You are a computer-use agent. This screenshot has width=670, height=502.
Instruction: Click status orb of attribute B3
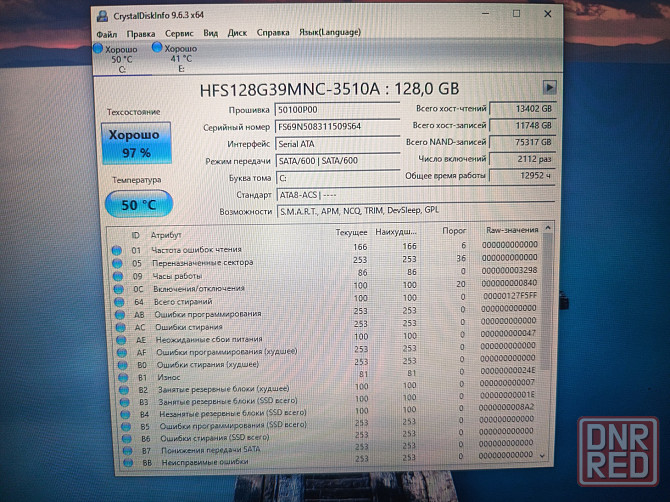pyautogui.click(x=124, y=402)
